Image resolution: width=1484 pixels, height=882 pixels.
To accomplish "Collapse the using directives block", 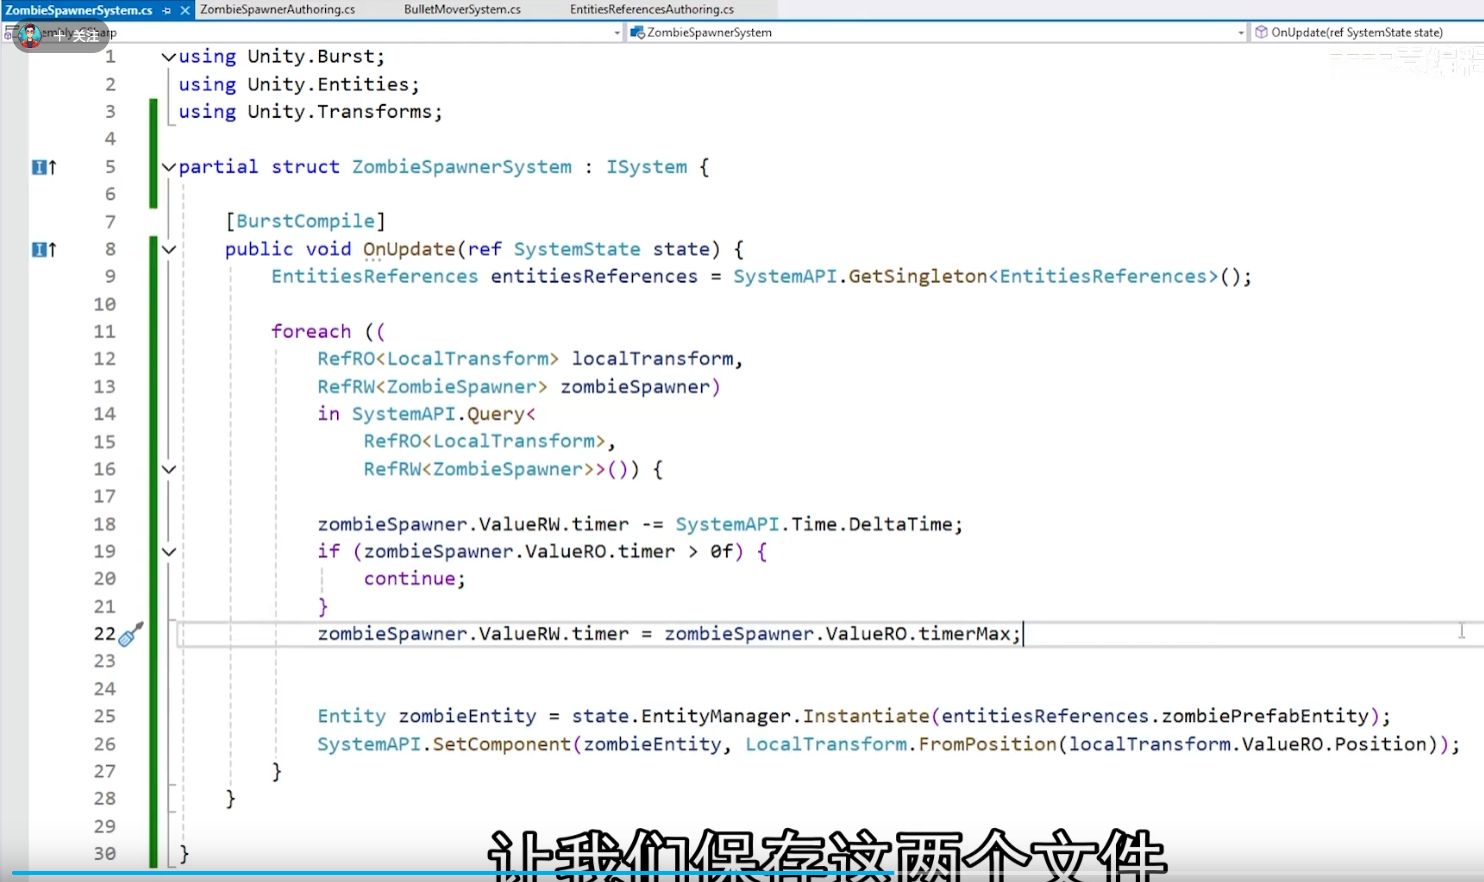I will pos(169,57).
